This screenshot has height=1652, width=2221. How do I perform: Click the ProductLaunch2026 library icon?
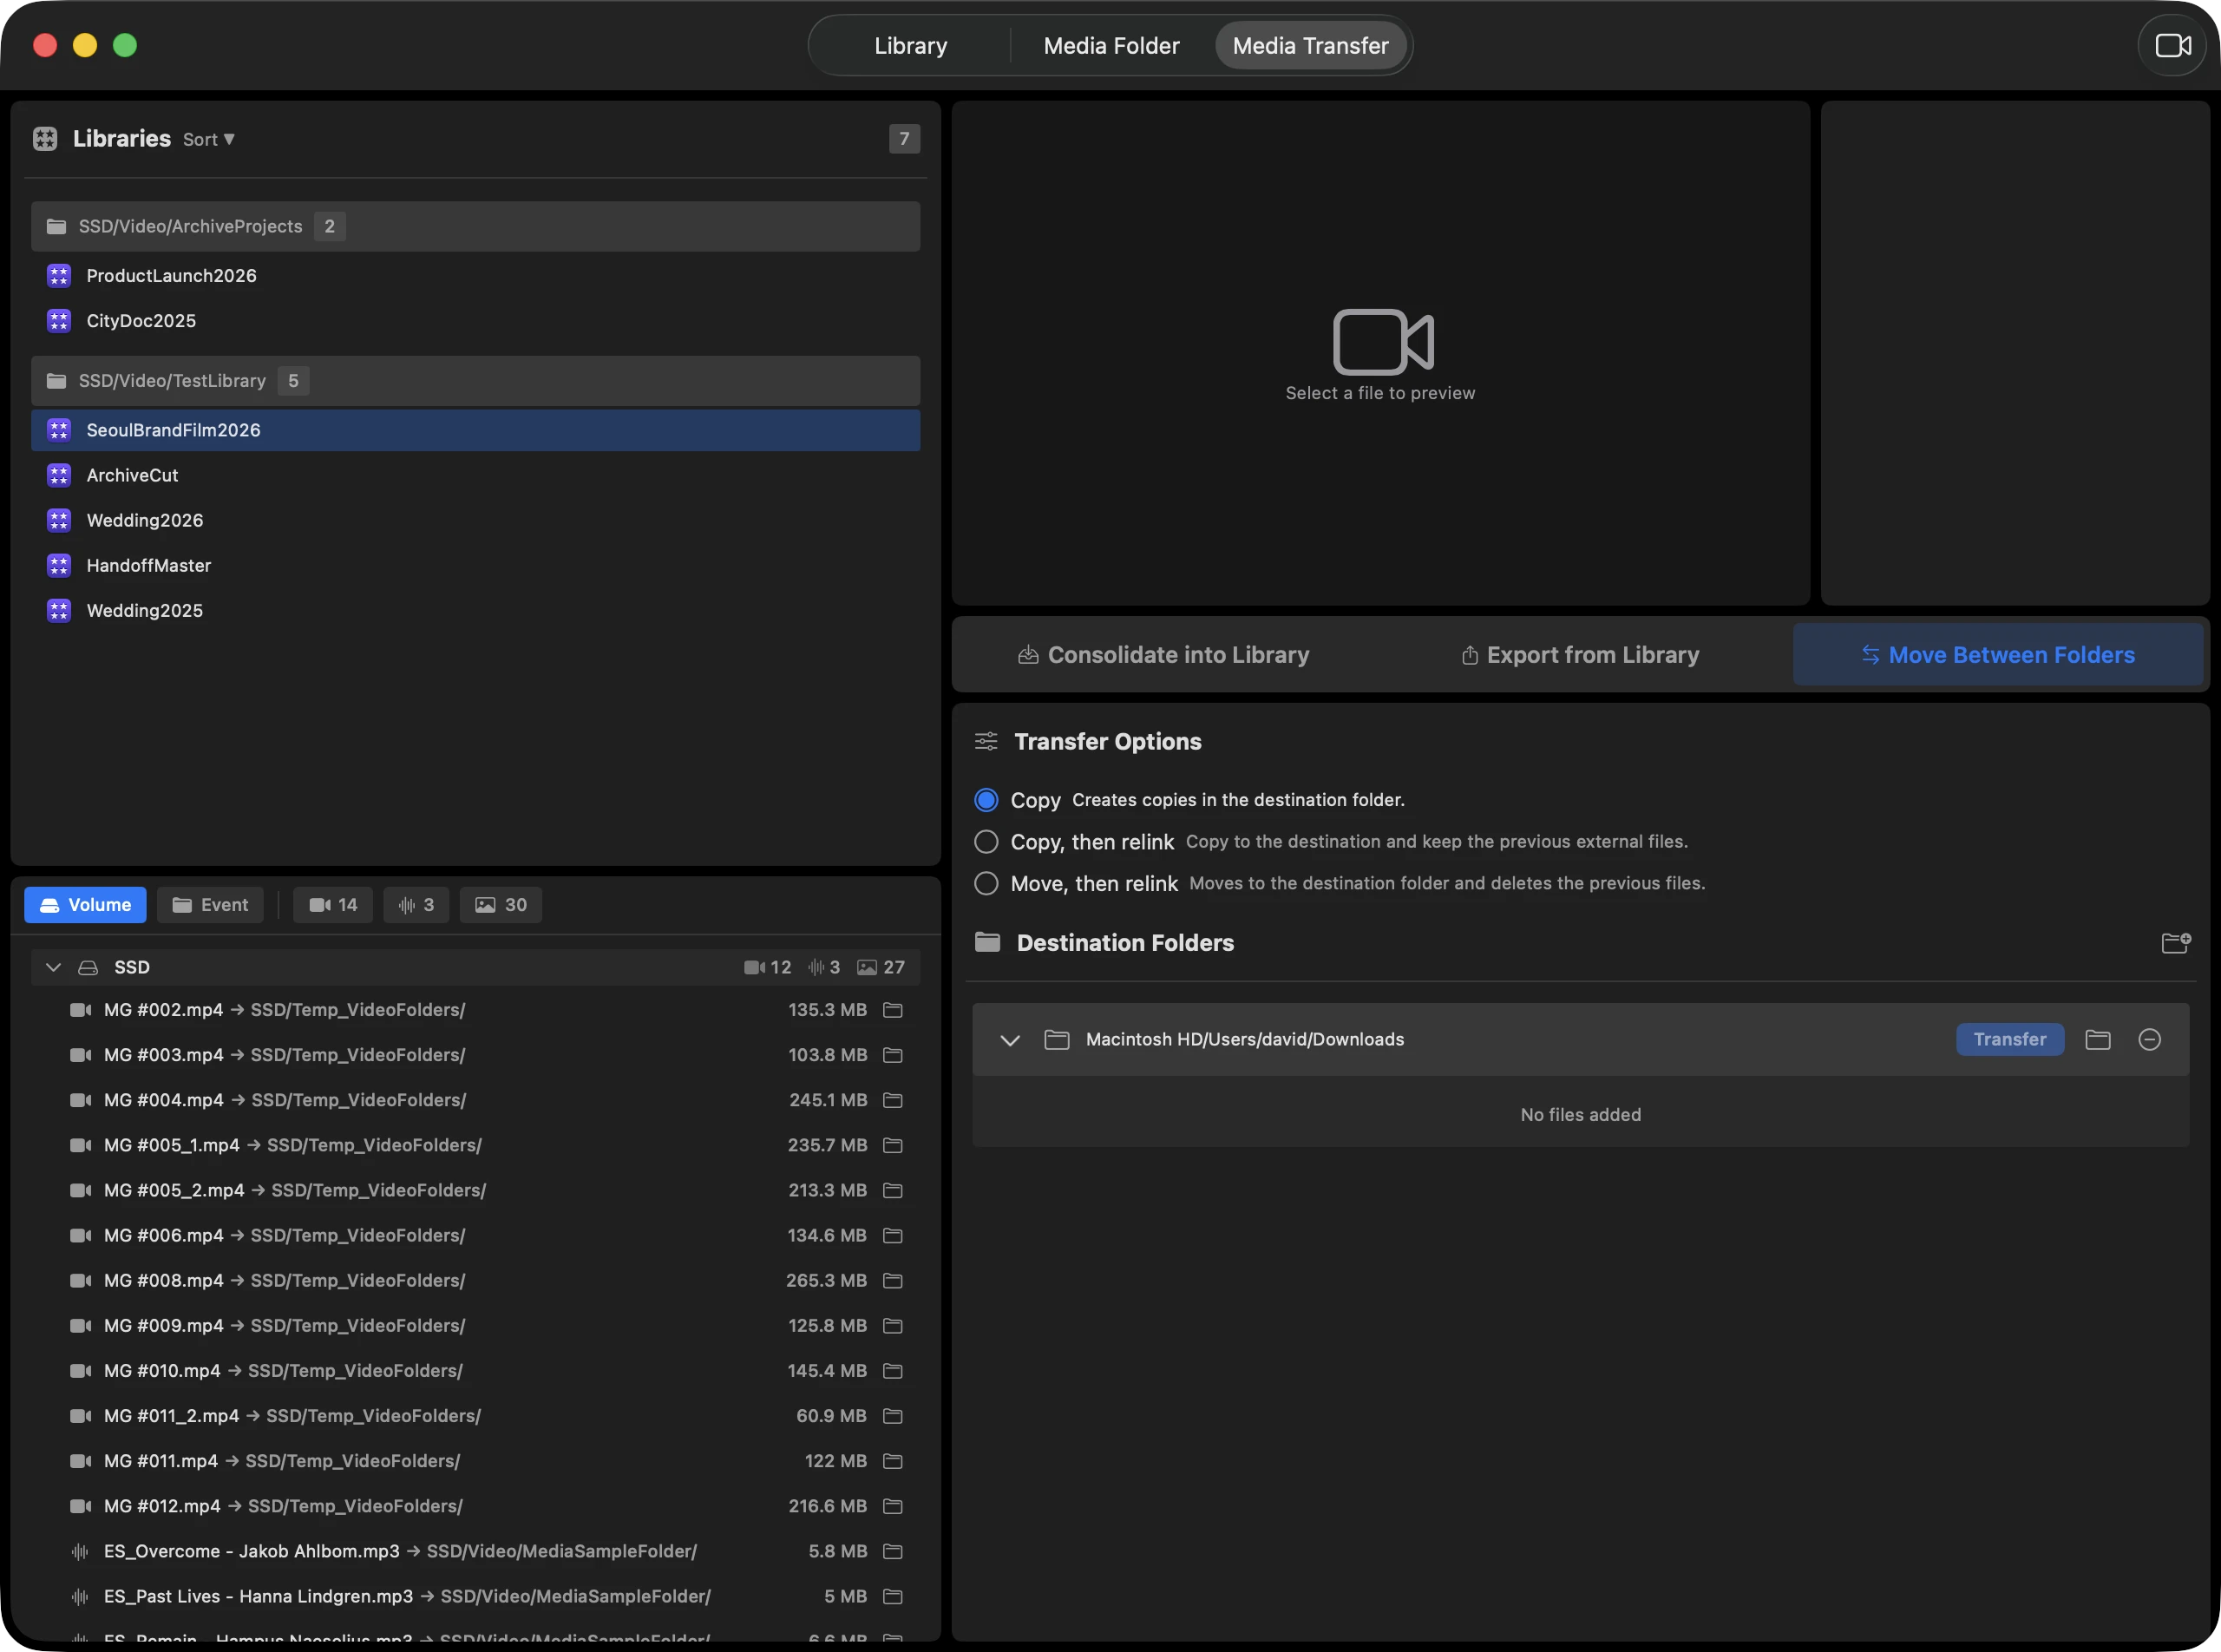coord(59,275)
